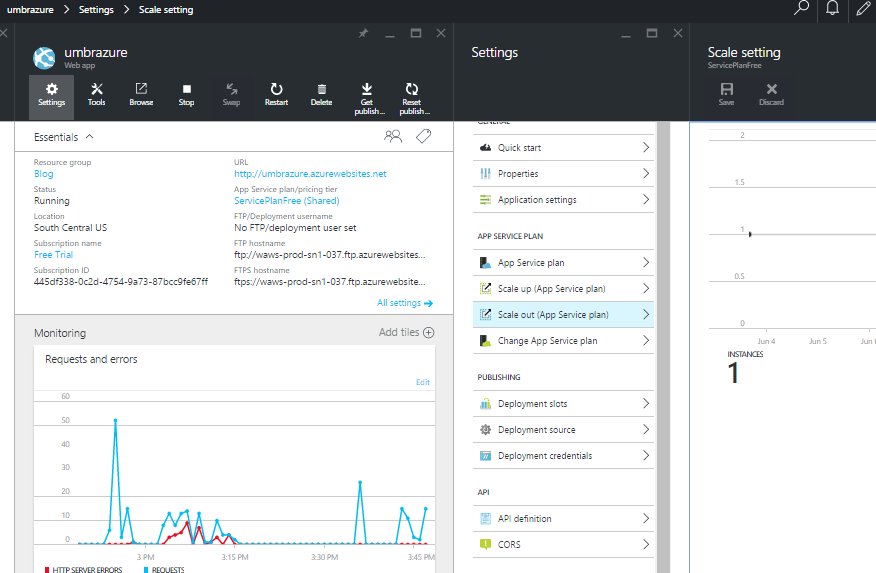This screenshot has height=573, width=876.
Task: Click FTPS hostname value text
Action: click(x=330, y=281)
